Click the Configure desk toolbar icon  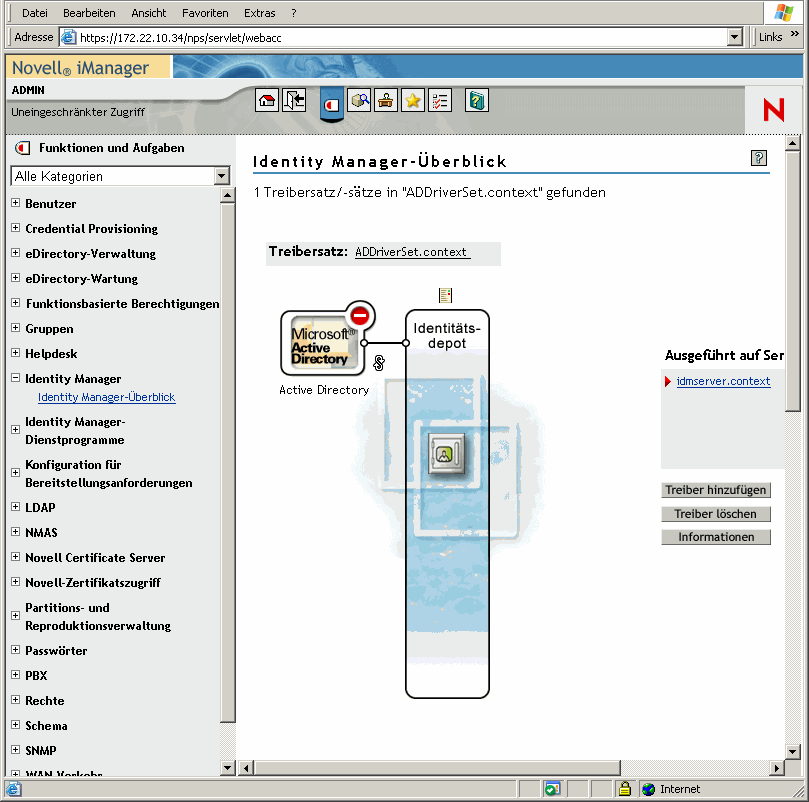click(x=385, y=100)
